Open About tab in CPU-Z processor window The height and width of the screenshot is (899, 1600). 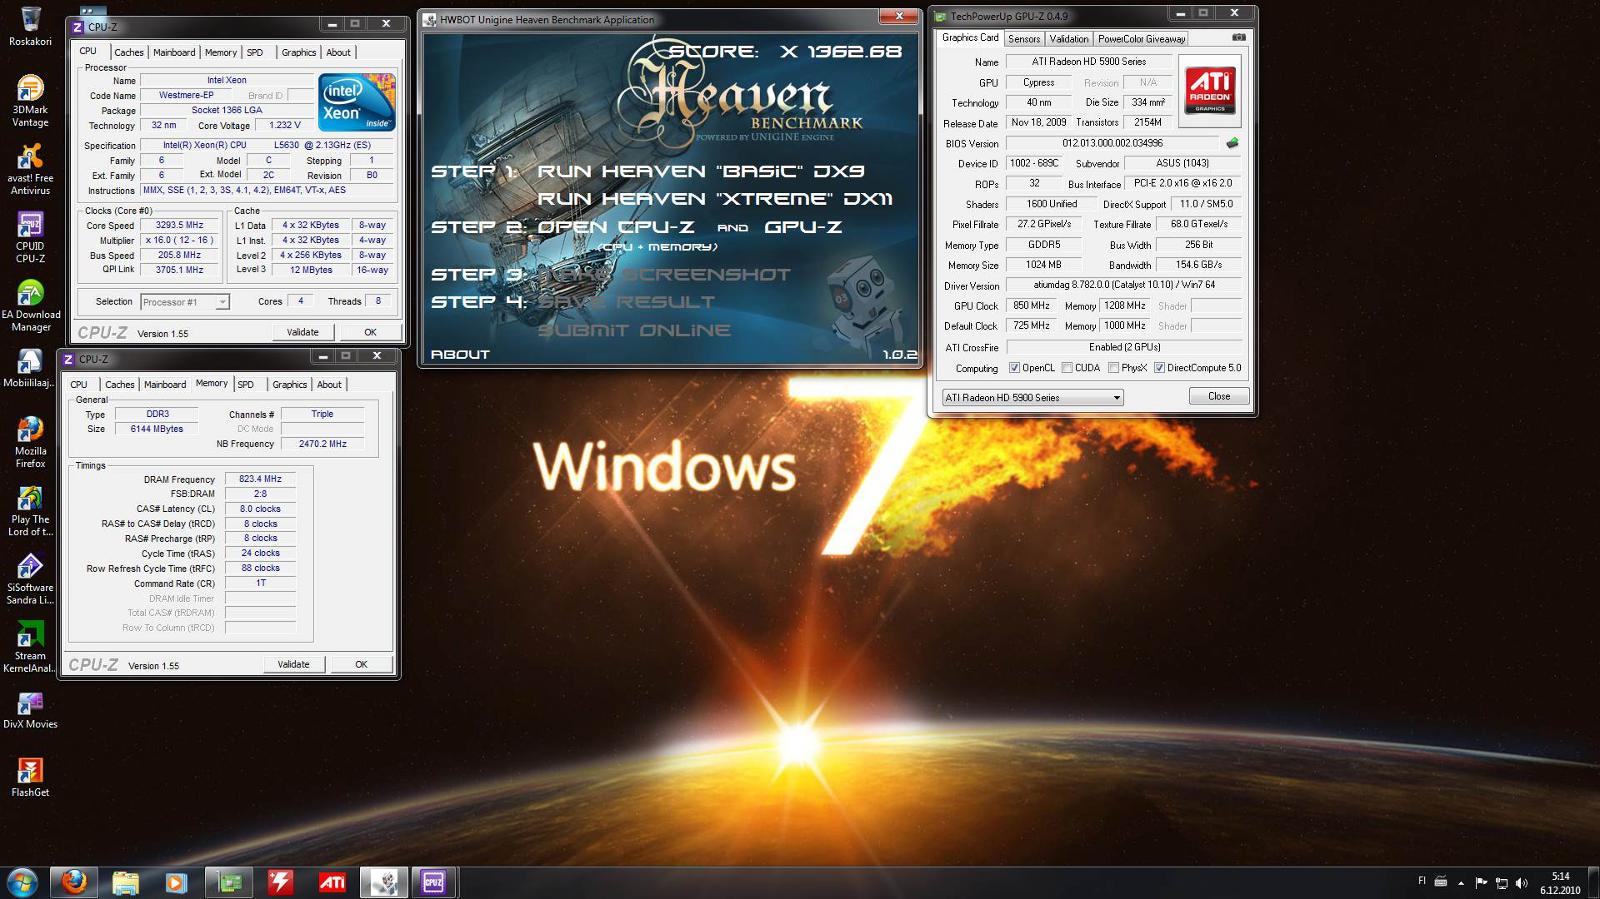coord(338,52)
